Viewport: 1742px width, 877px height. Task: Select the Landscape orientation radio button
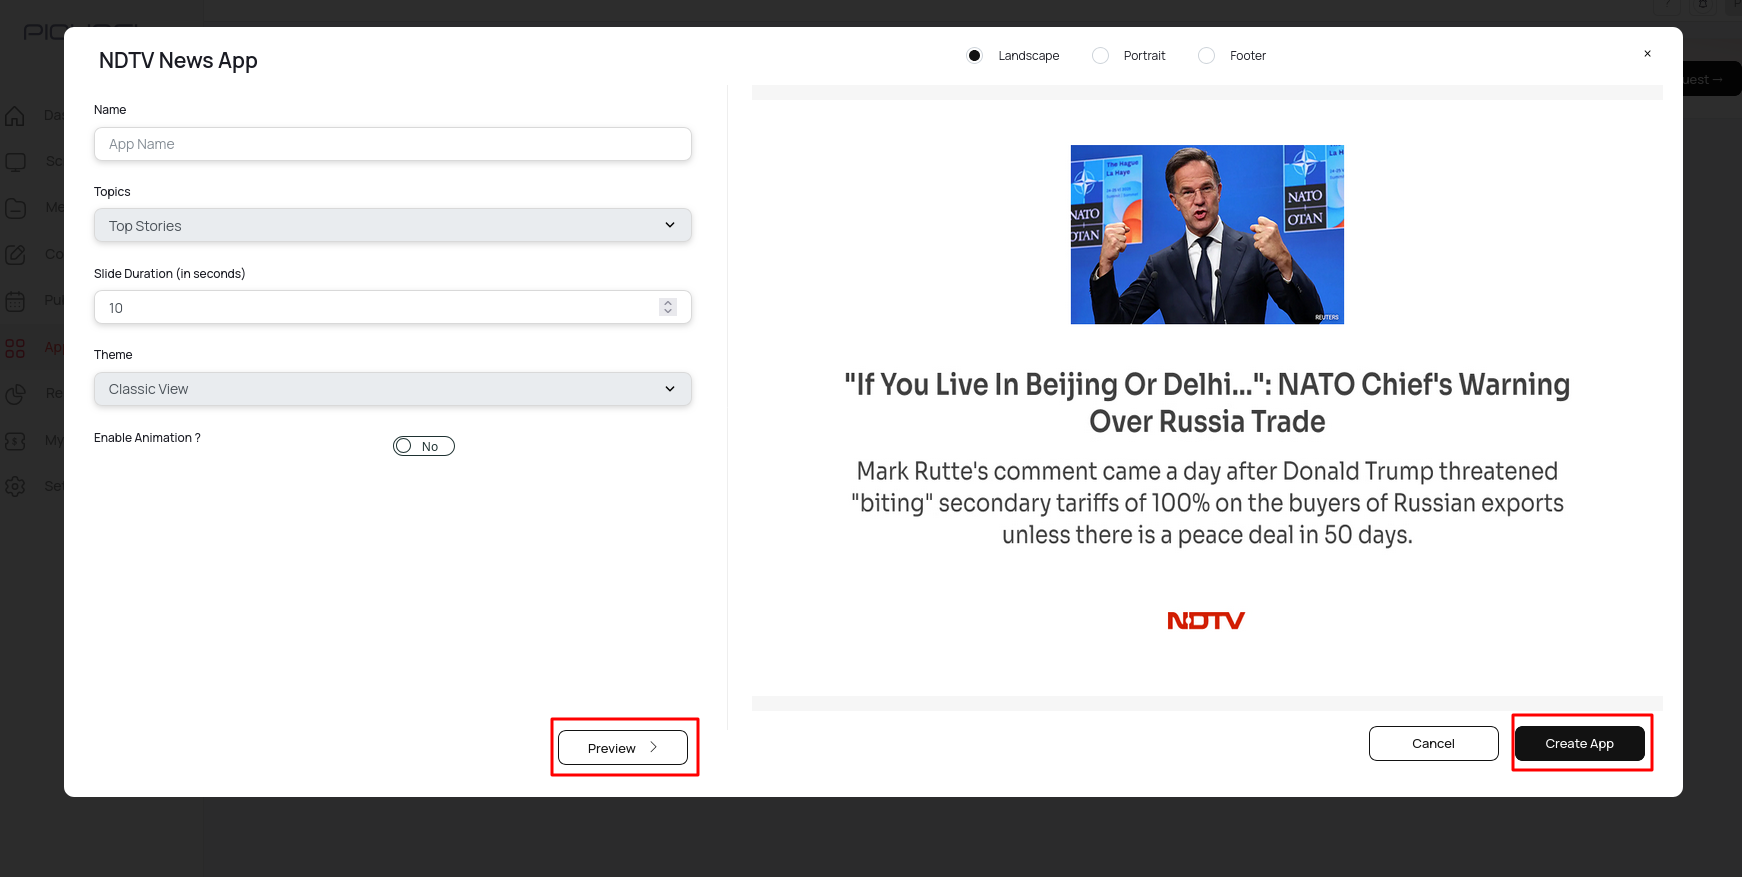tap(974, 56)
